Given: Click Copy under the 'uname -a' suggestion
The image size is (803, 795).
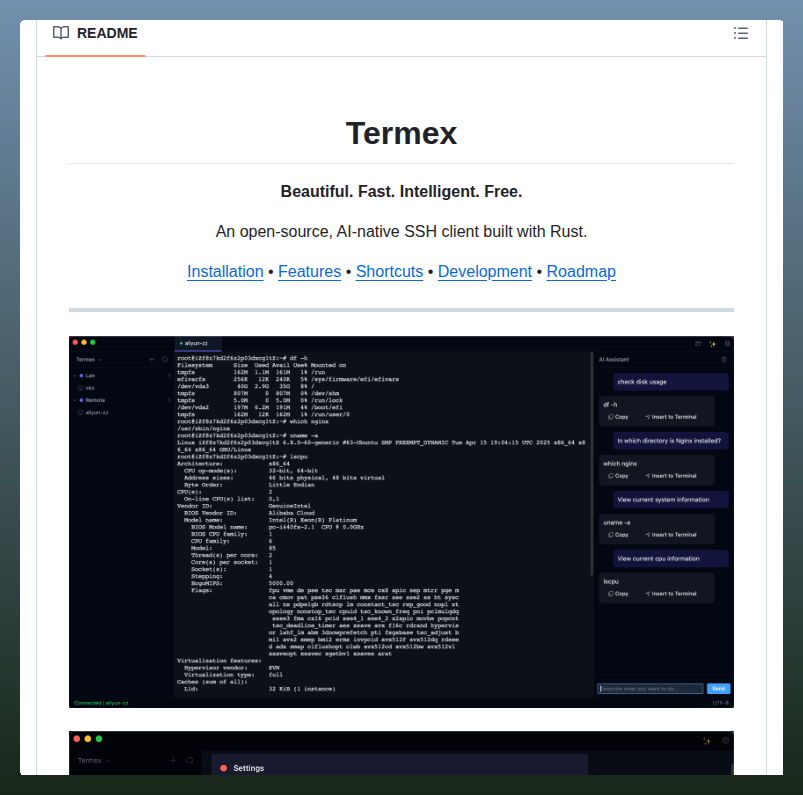Looking at the screenshot, I should click(x=618, y=535).
